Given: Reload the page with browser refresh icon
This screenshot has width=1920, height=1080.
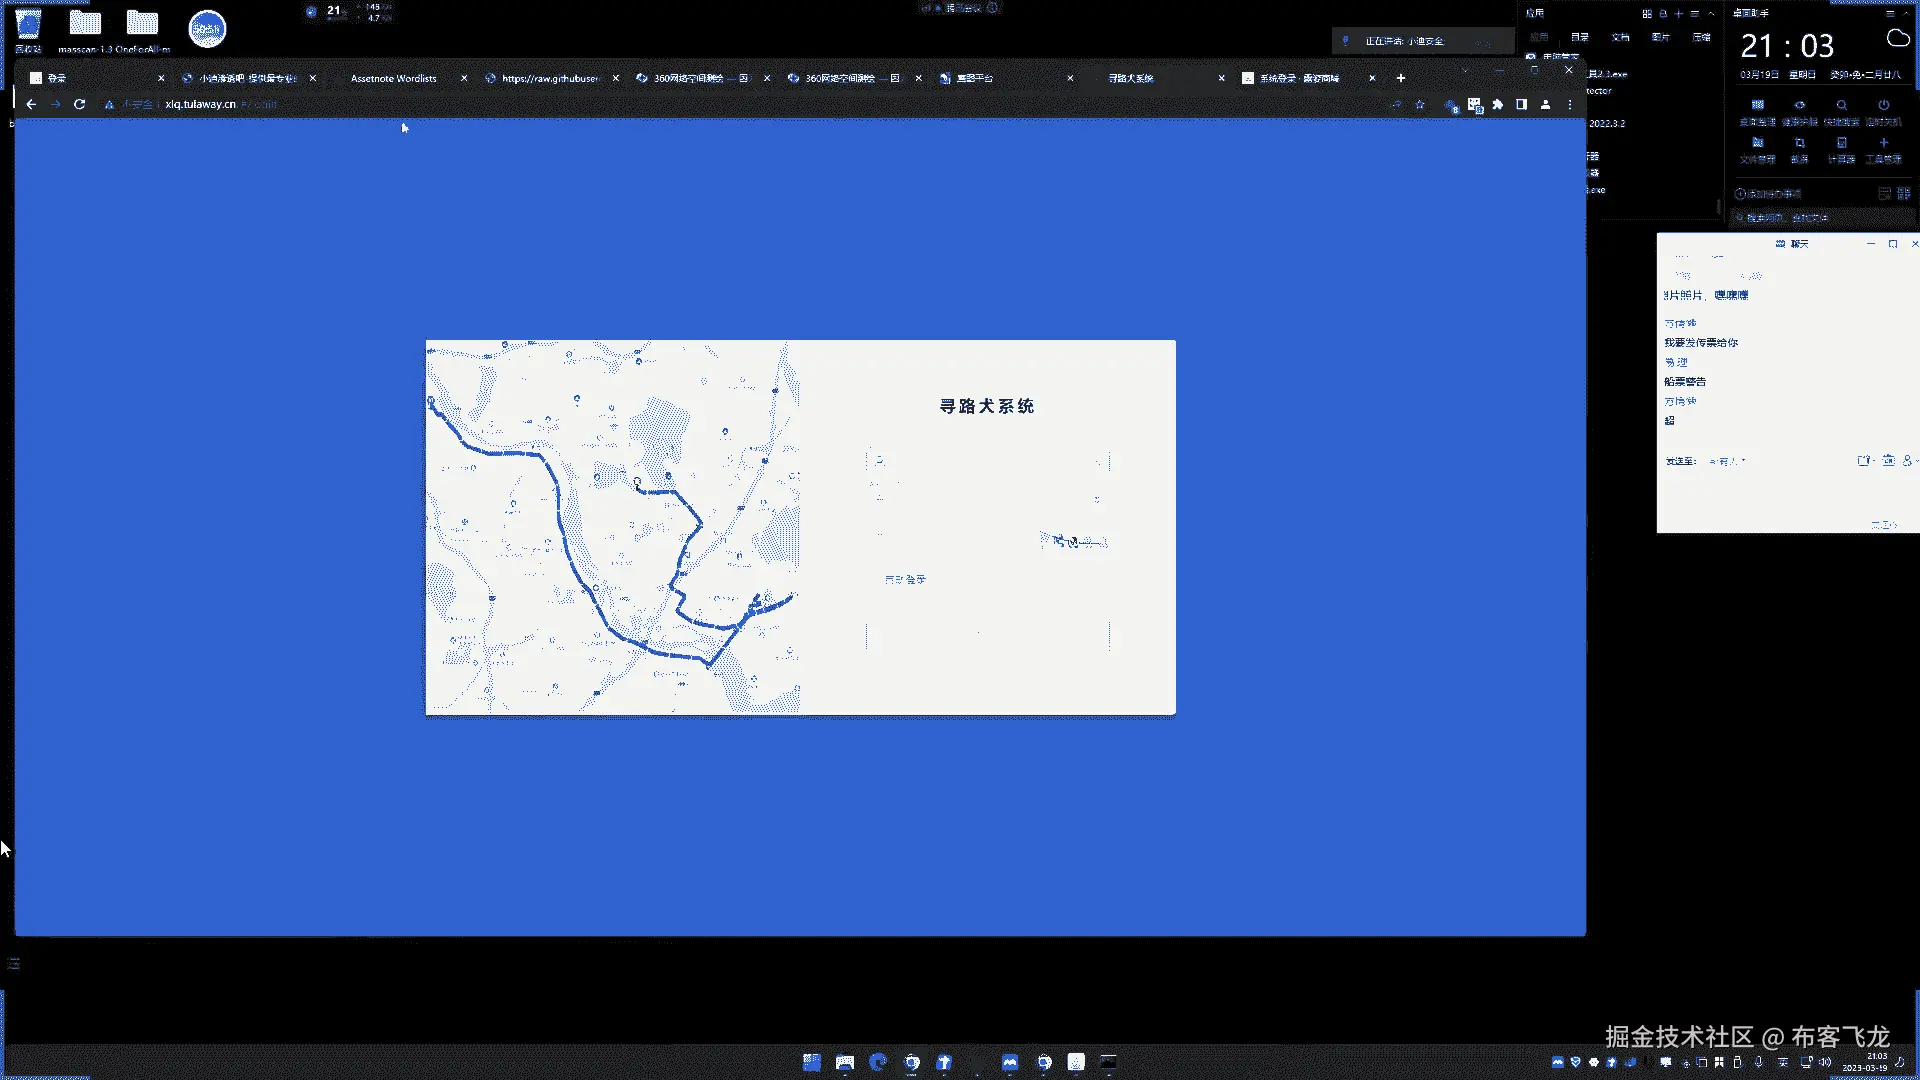Looking at the screenshot, I should click(79, 104).
